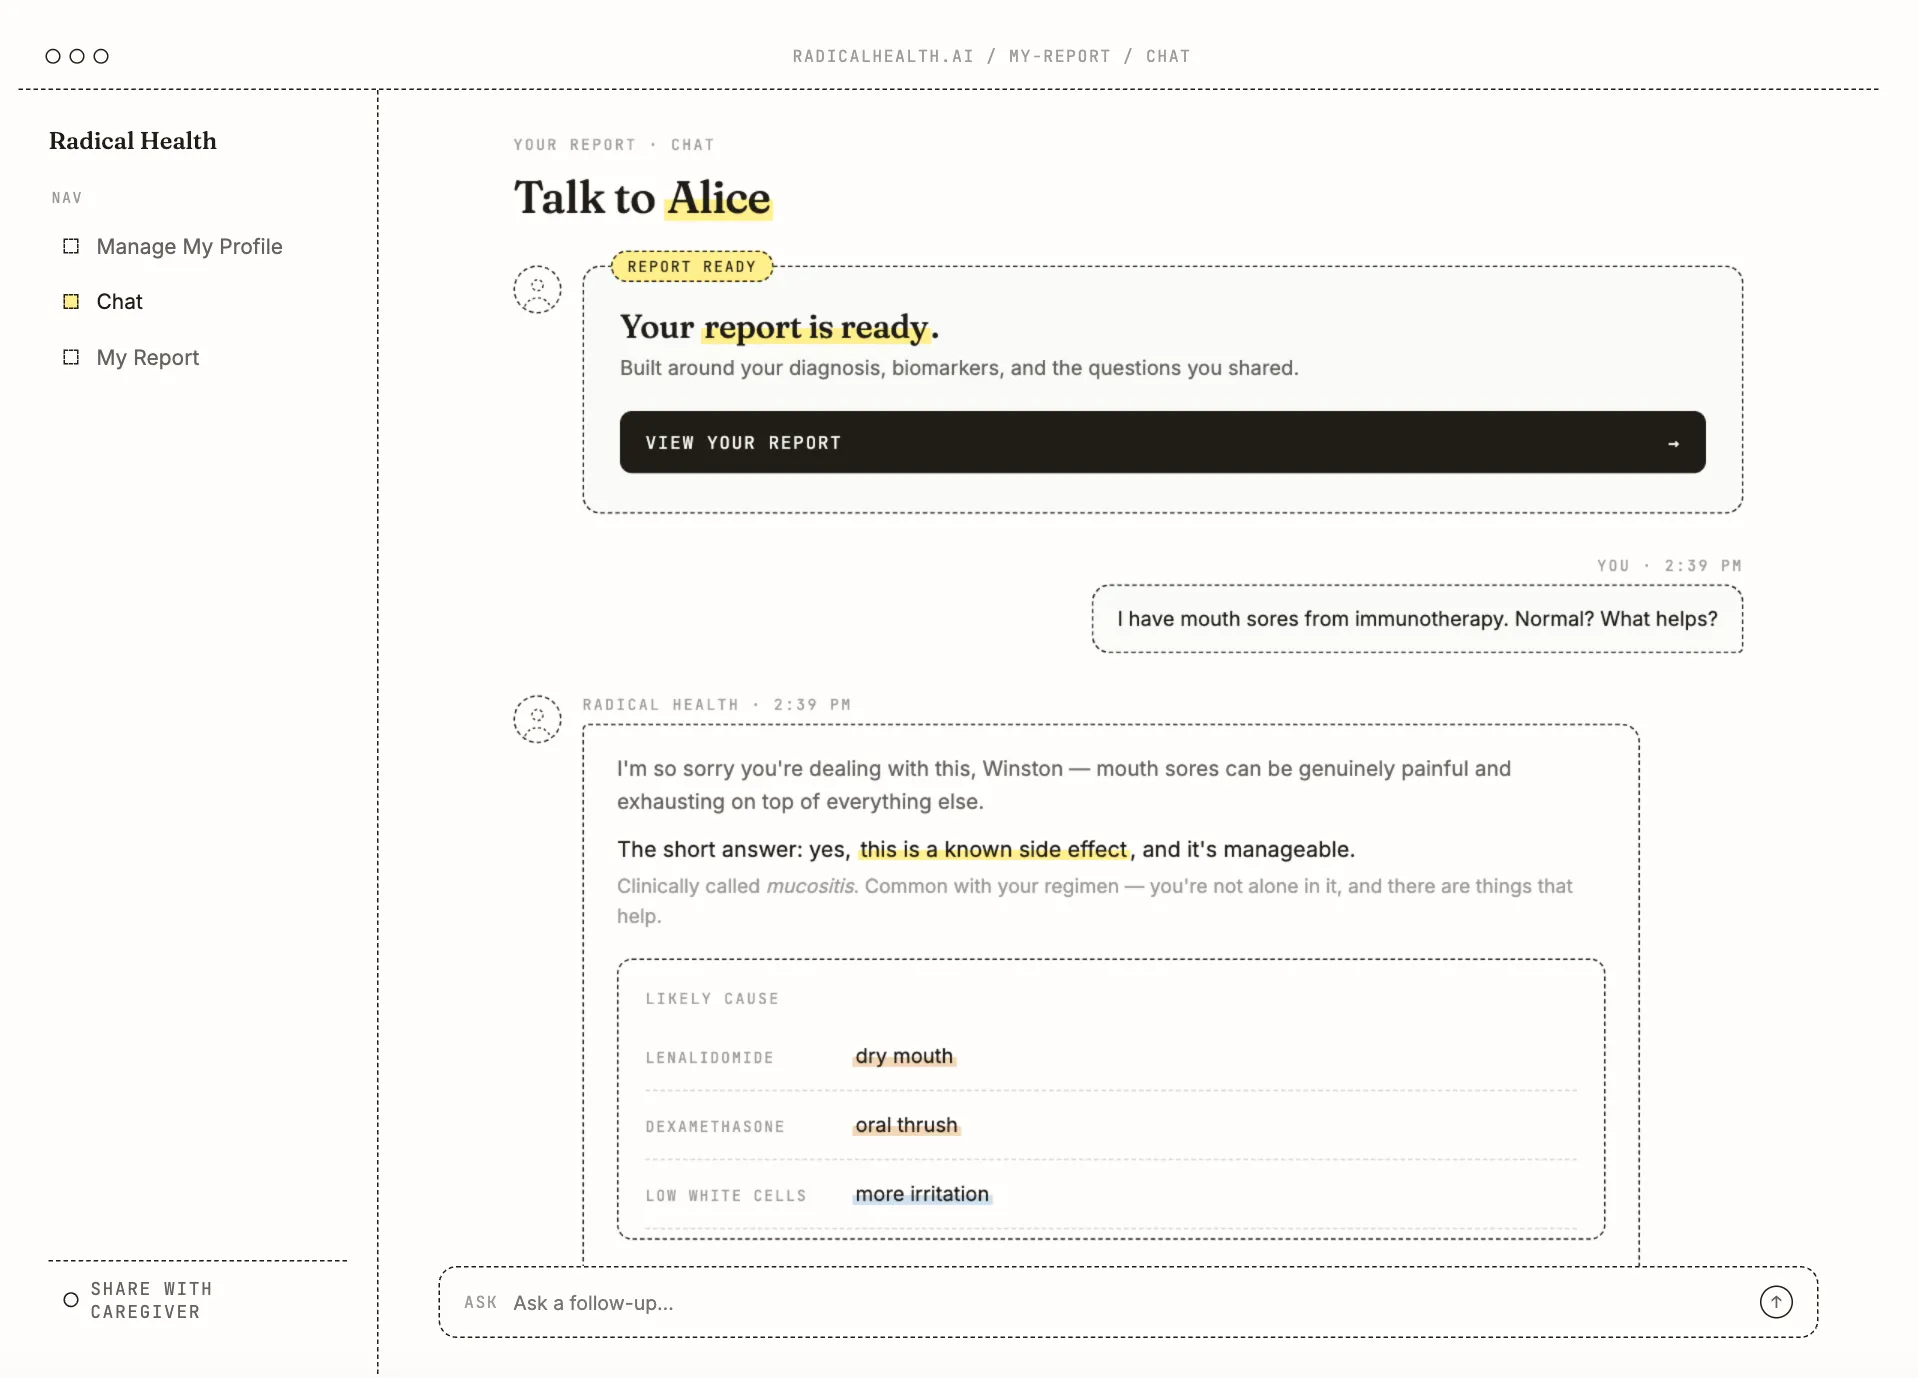Click the send arrow icon in ask box
The height and width of the screenshot is (1378, 1918).
pos(1776,1301)
